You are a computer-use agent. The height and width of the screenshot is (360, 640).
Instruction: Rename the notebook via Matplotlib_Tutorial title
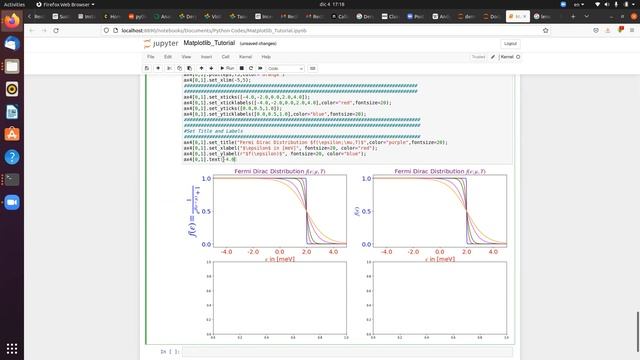click(209, 43)
